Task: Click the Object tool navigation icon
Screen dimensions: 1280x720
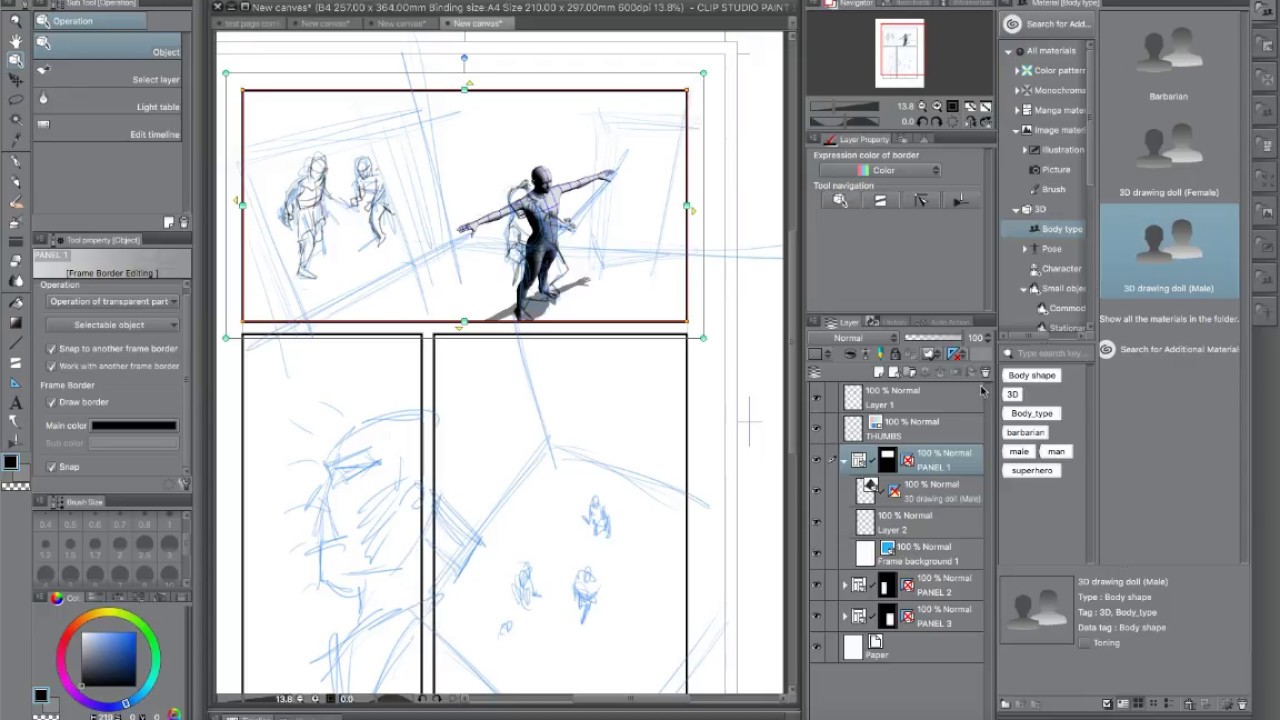Action: coord(840,201)
